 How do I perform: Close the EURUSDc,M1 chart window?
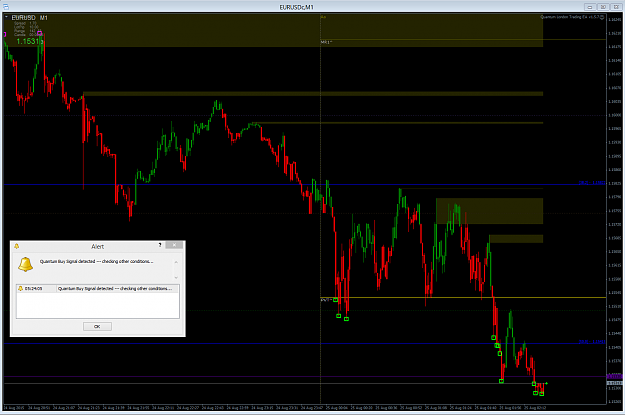coord(617,7)
